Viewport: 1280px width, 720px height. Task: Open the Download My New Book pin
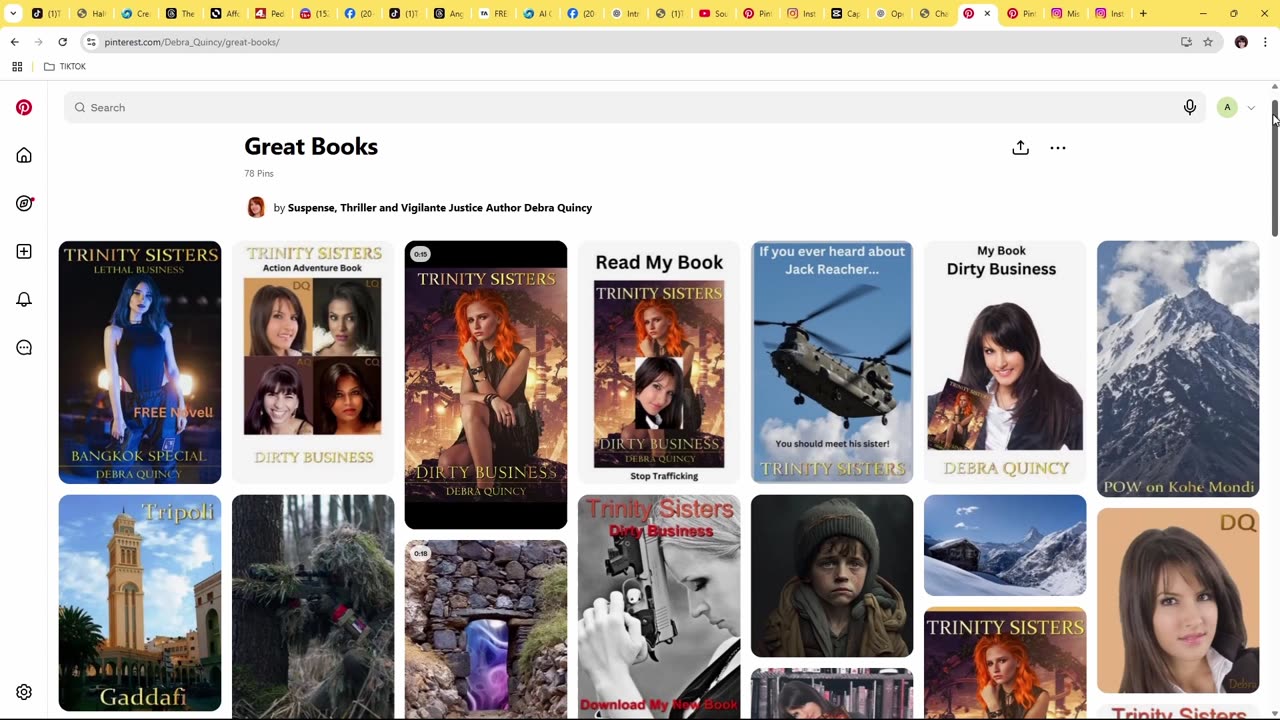tap(659, 607)
